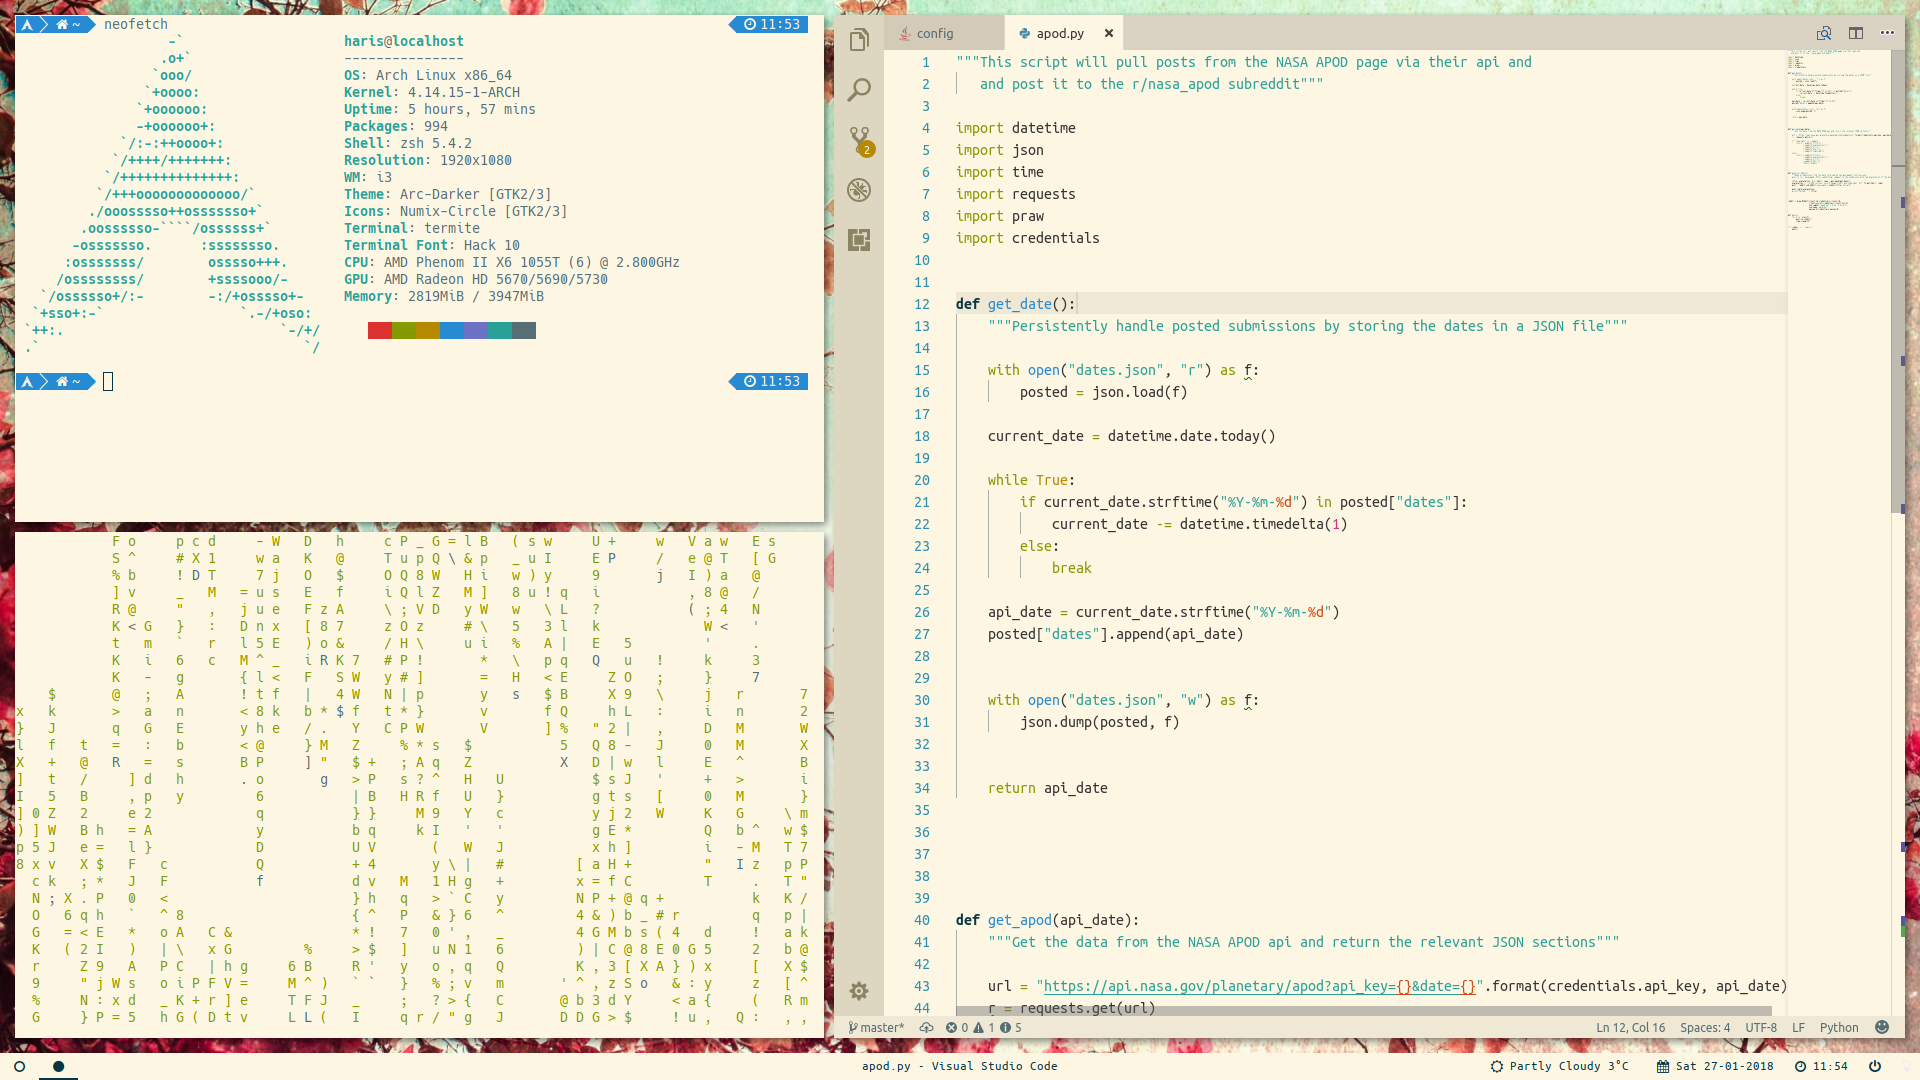Click the home icon in the bottom prompt
The width and height of the screenshot is (1920, 1080).
click(62, 381)
